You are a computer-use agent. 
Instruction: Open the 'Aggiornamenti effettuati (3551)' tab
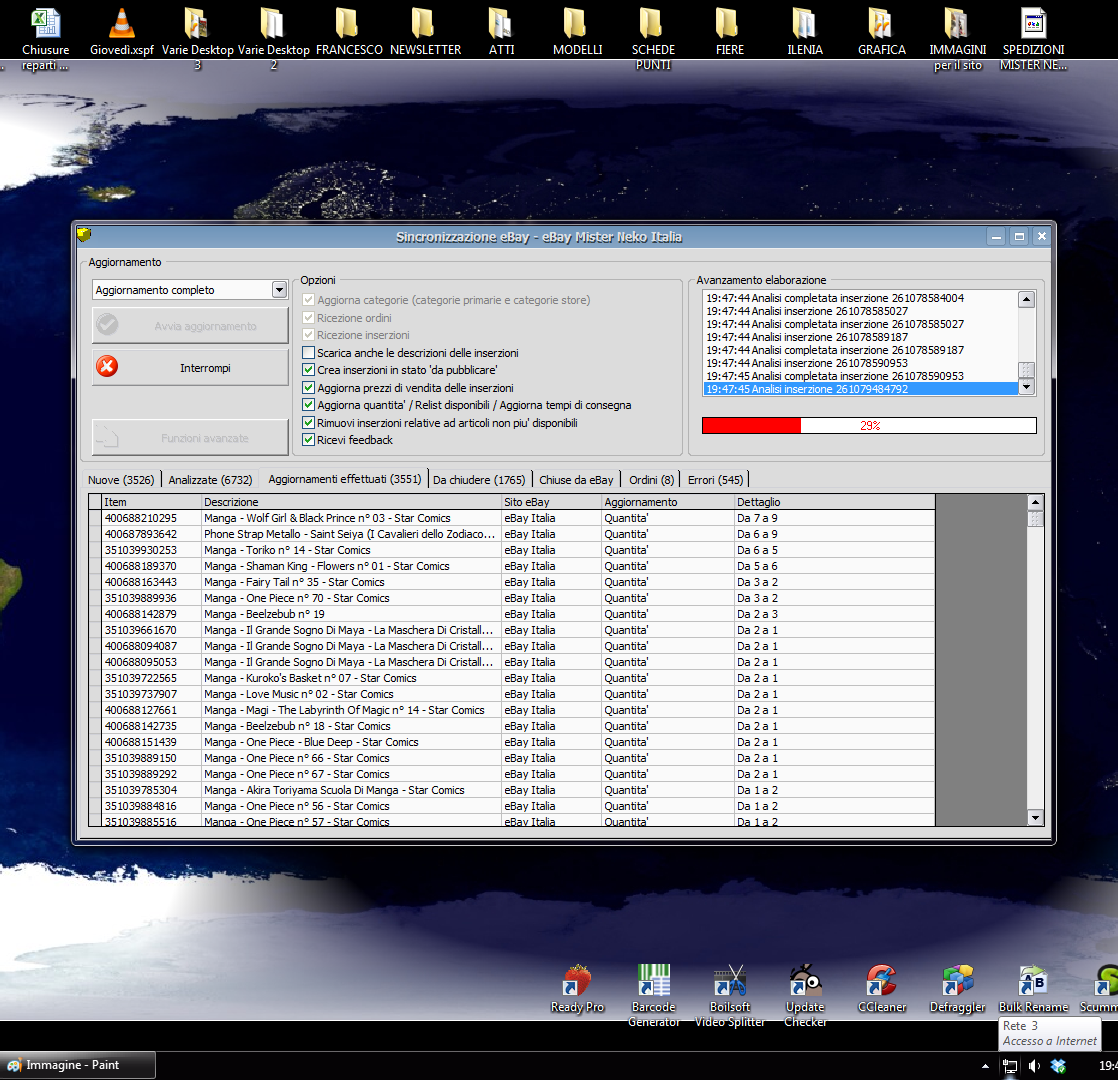tap(344, 479)
